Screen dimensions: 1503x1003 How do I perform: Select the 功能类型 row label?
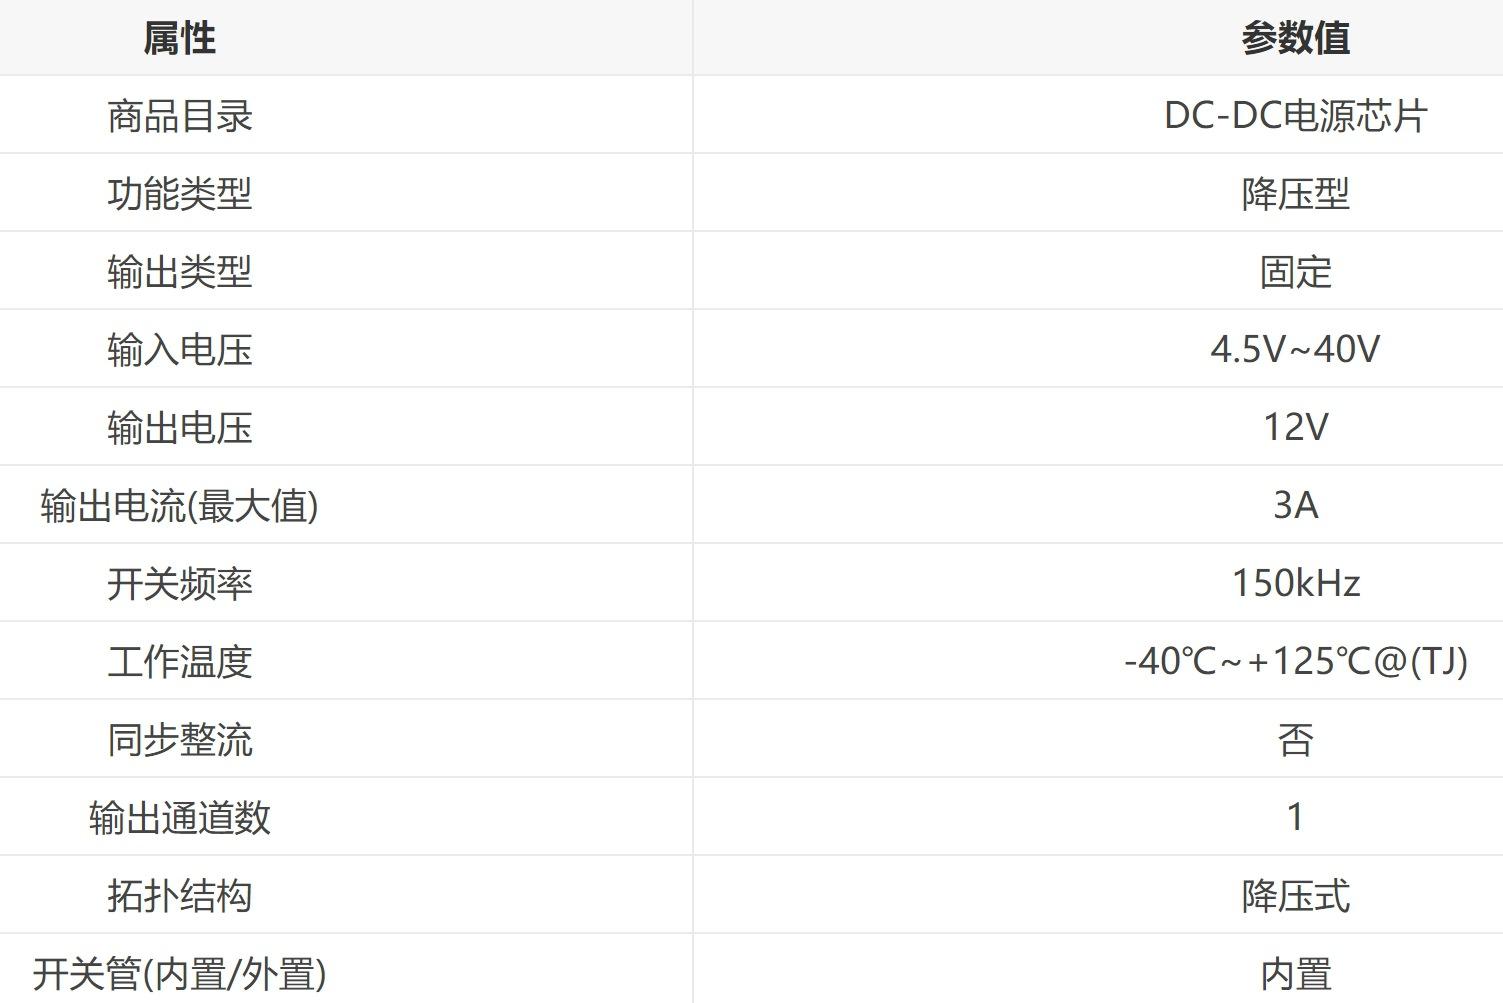click(x=180, y=194)
